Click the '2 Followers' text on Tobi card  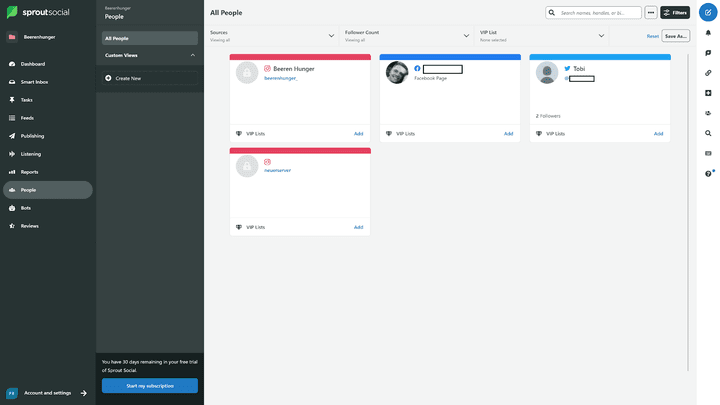[x=548, y=116]
